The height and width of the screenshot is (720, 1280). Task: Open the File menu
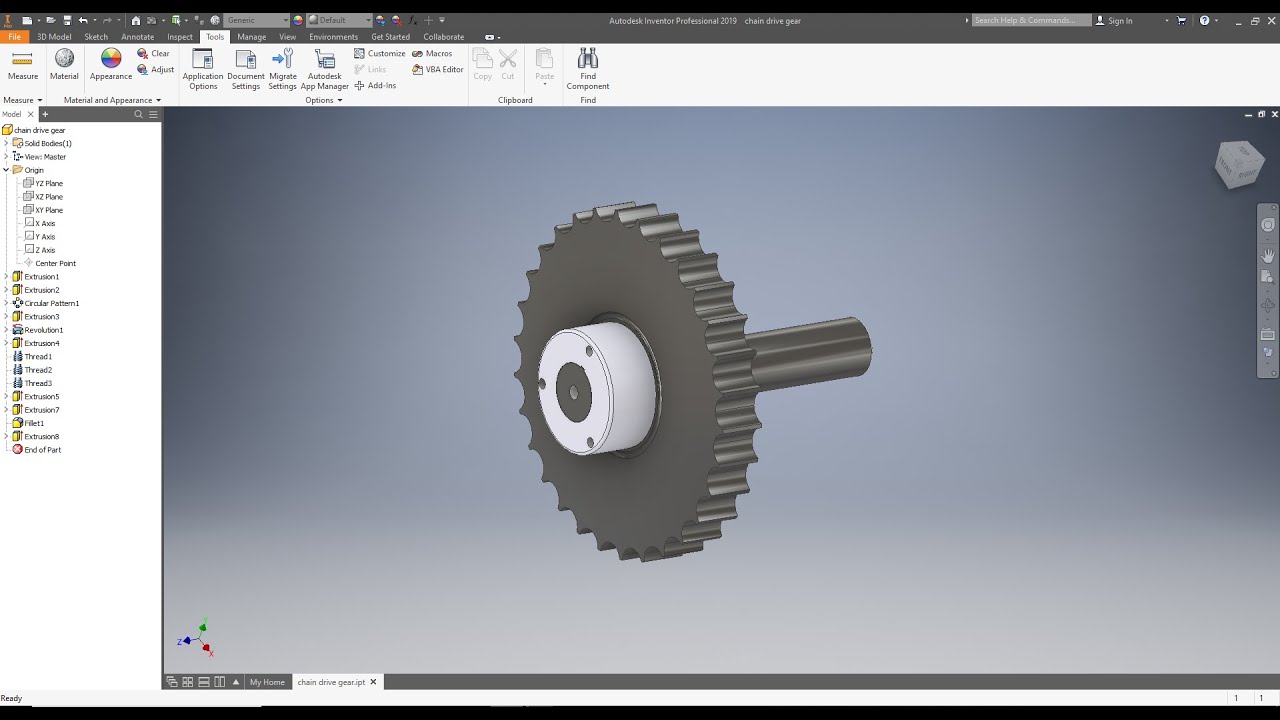pos(15,37)
